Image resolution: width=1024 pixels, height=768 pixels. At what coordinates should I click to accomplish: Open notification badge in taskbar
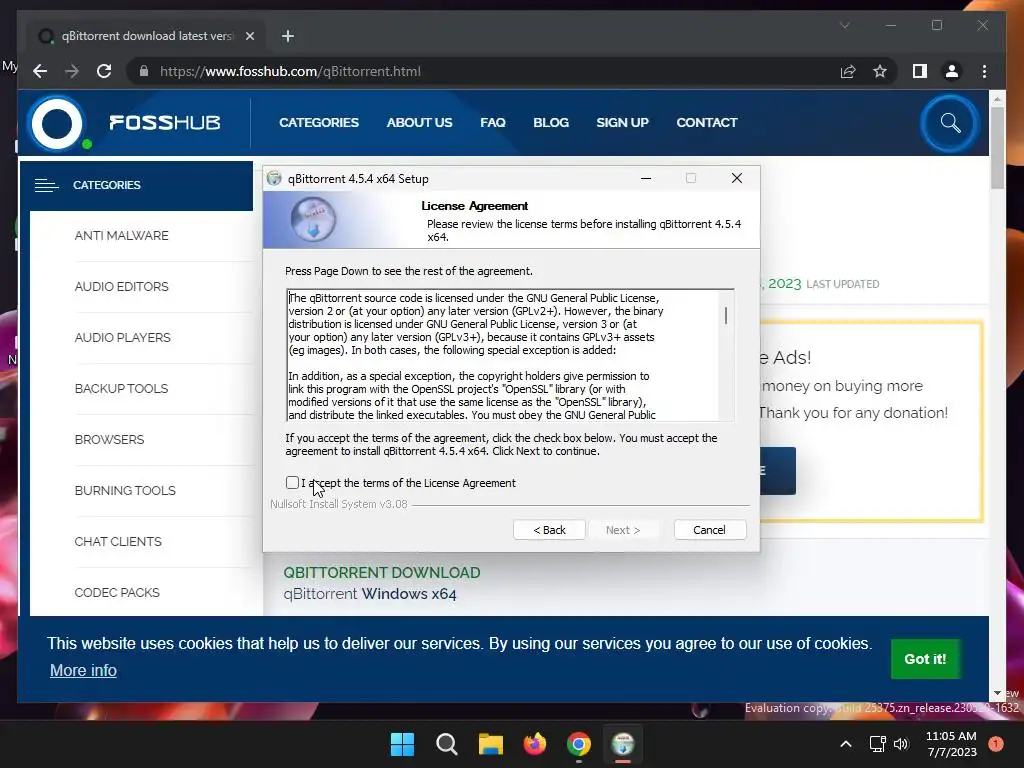[996, 744]
